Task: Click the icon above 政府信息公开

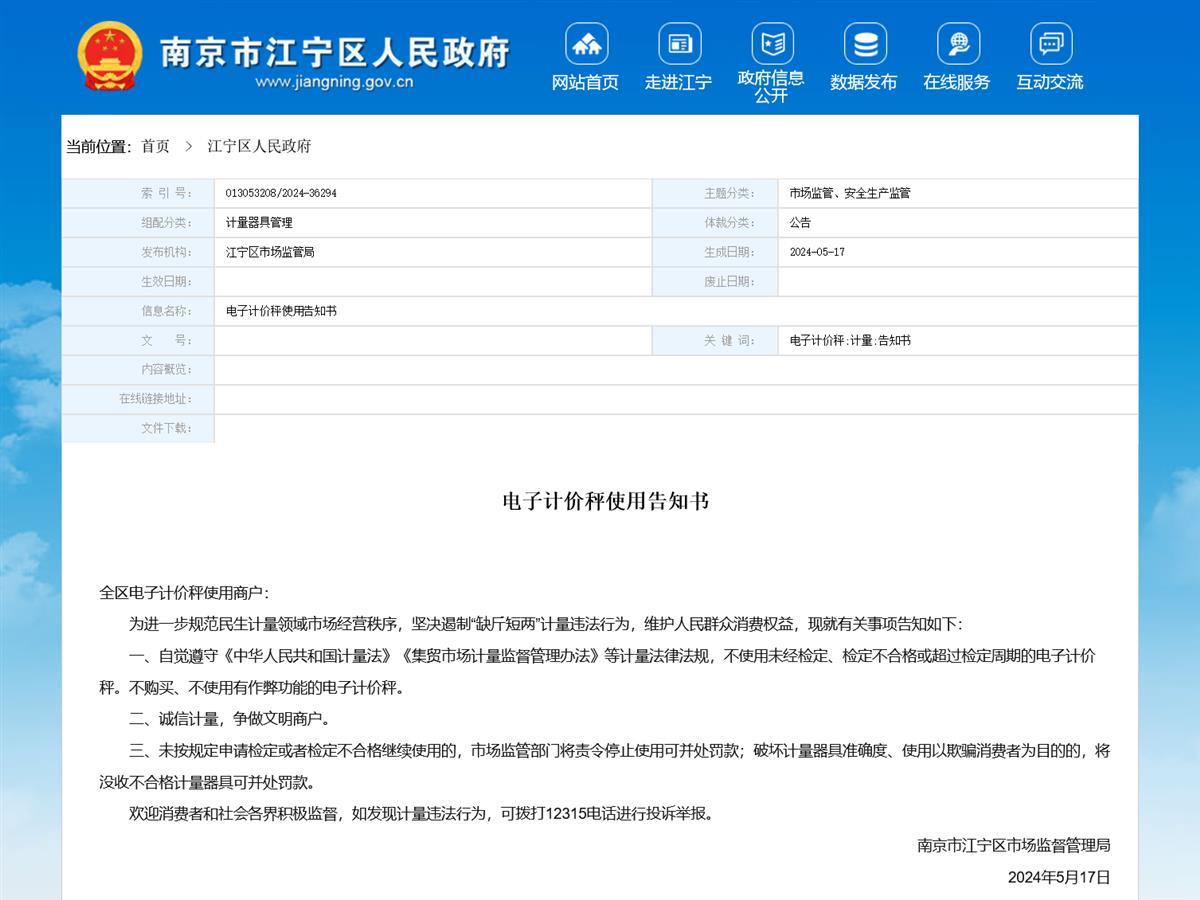Action: pyautogui.click(x=772, y=44)
